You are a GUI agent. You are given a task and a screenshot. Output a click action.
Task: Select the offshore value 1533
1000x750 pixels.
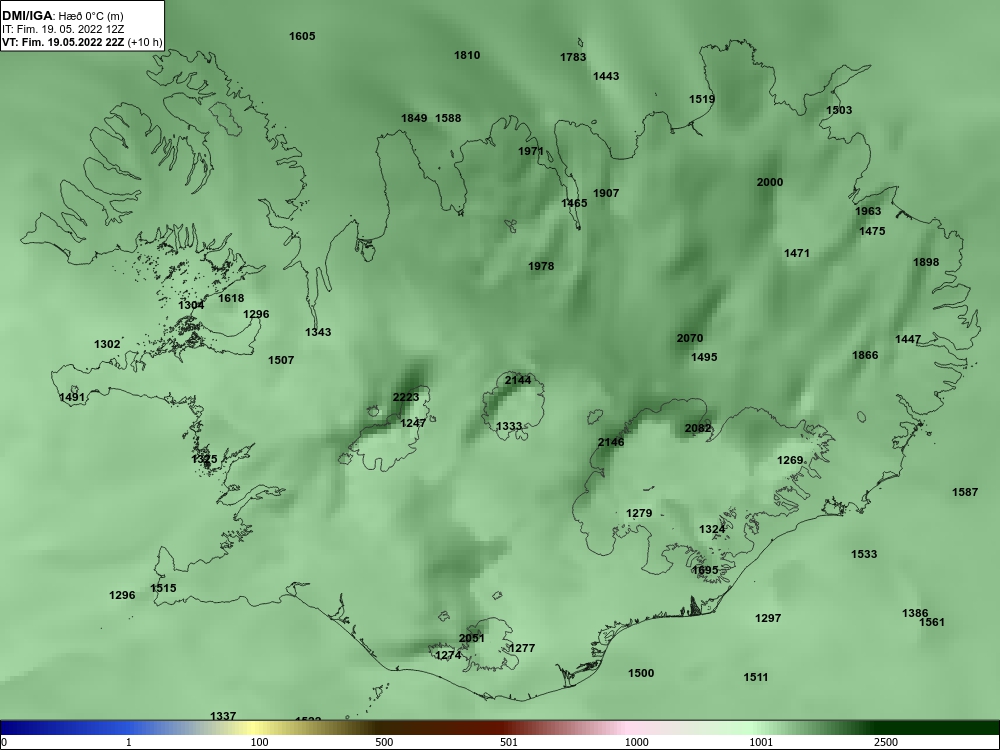pyautogui.click(x=864, y=555)
